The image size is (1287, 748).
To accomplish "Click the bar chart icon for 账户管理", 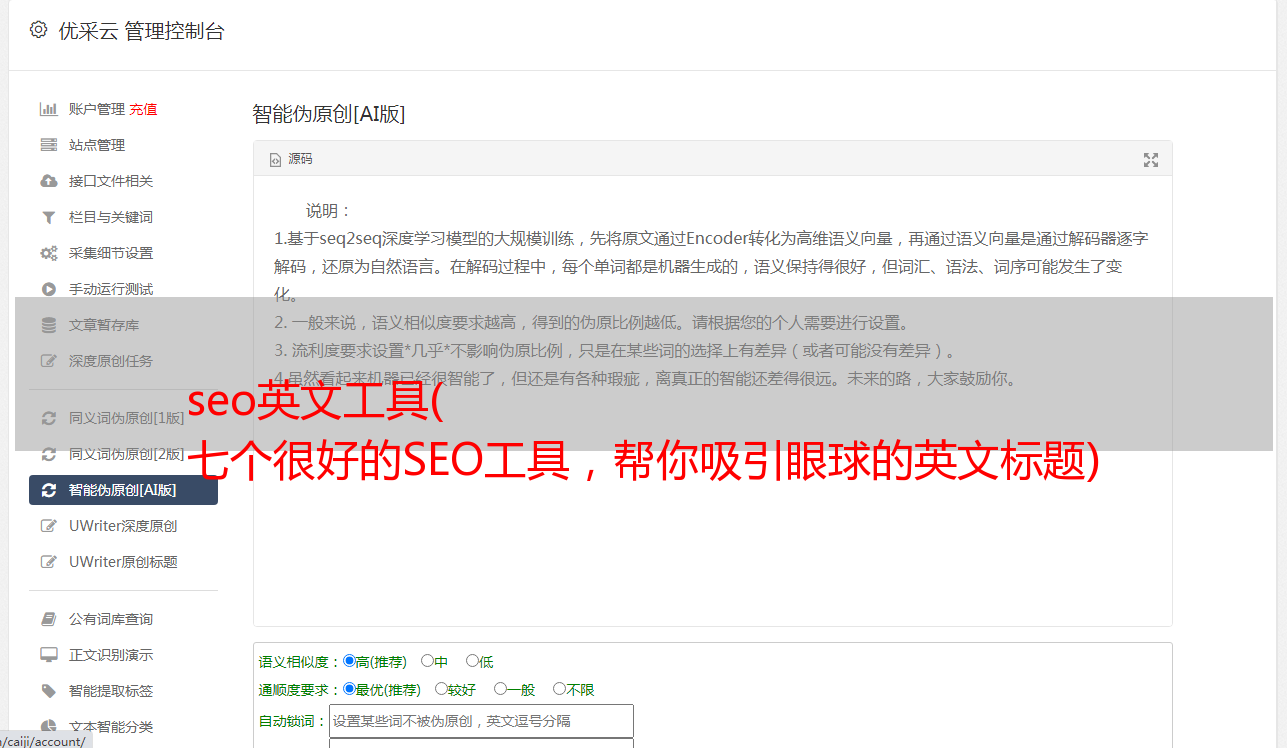I will click(48, 109).
